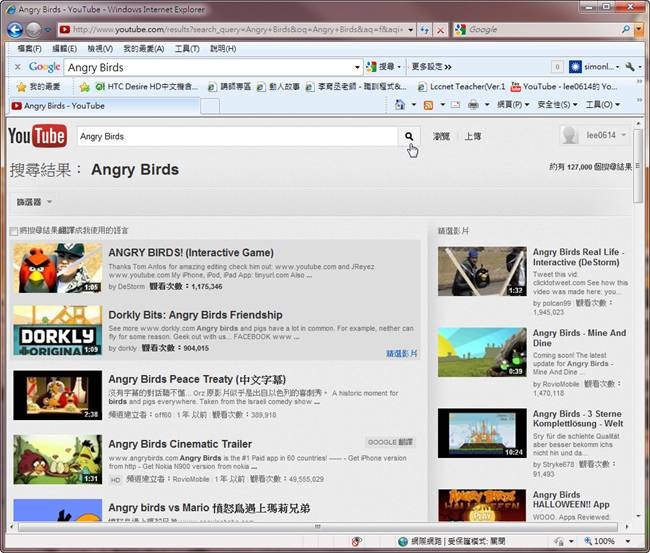Screen dimensions: 650x553
Task: Expand the 篩選器 filter dropdown
Action: pos(34,202)
